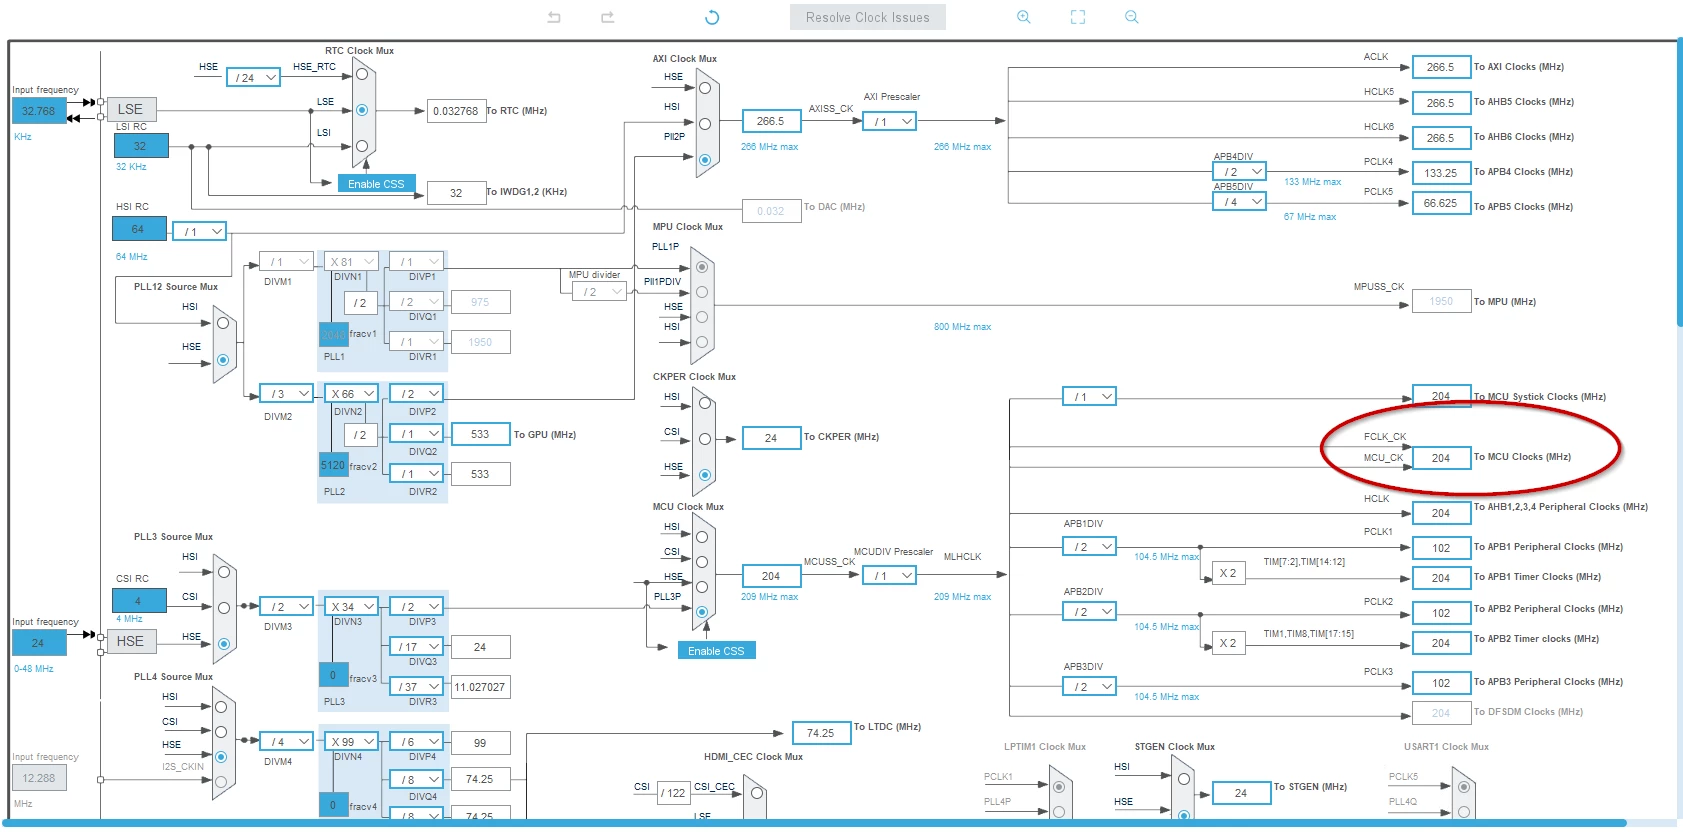Select HSI in PLL12 Source Mux
Screen dimensions: 1683x832
[223, 323]
